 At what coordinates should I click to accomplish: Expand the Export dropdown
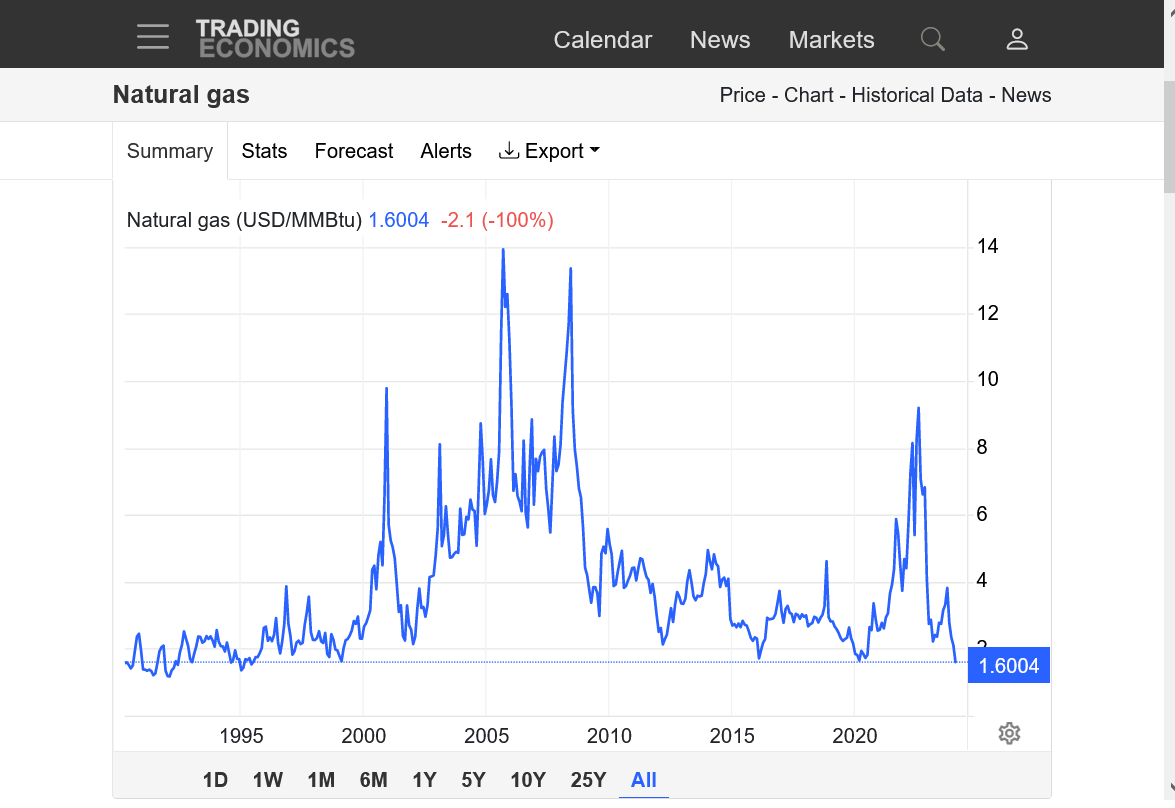point(549,151)
